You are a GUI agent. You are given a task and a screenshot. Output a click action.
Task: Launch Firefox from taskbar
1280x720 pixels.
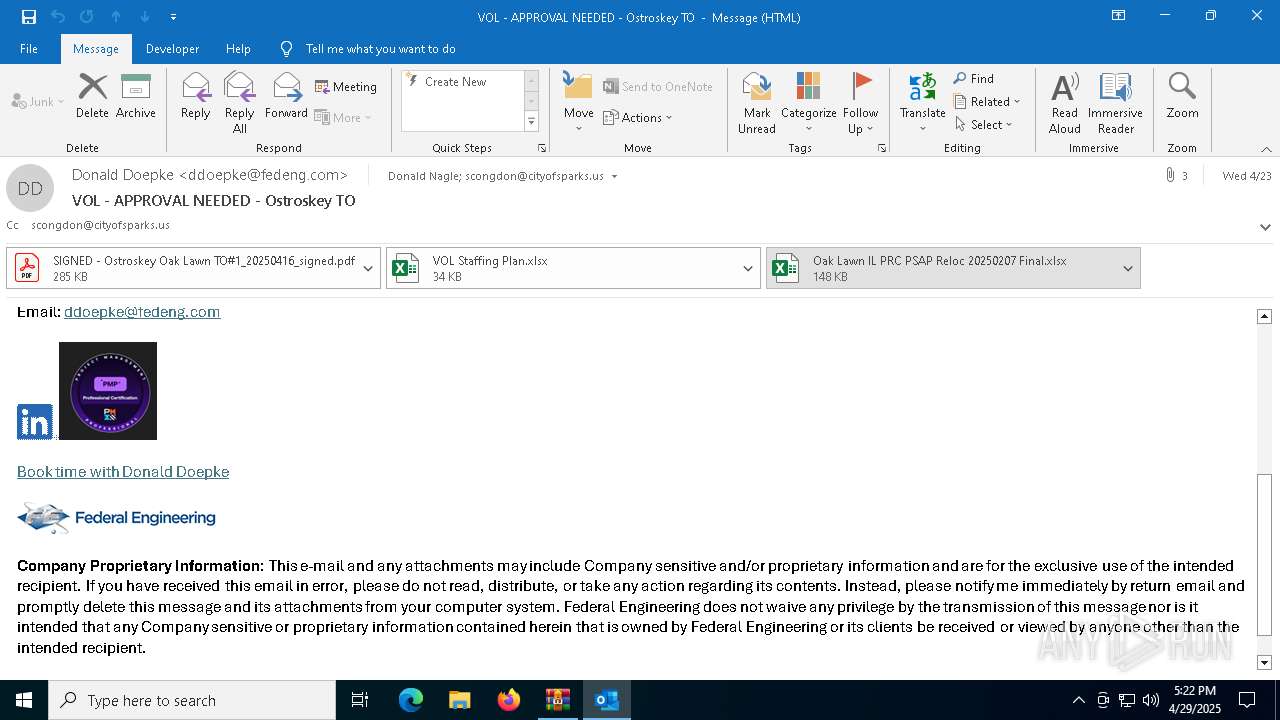pos(509,700)
